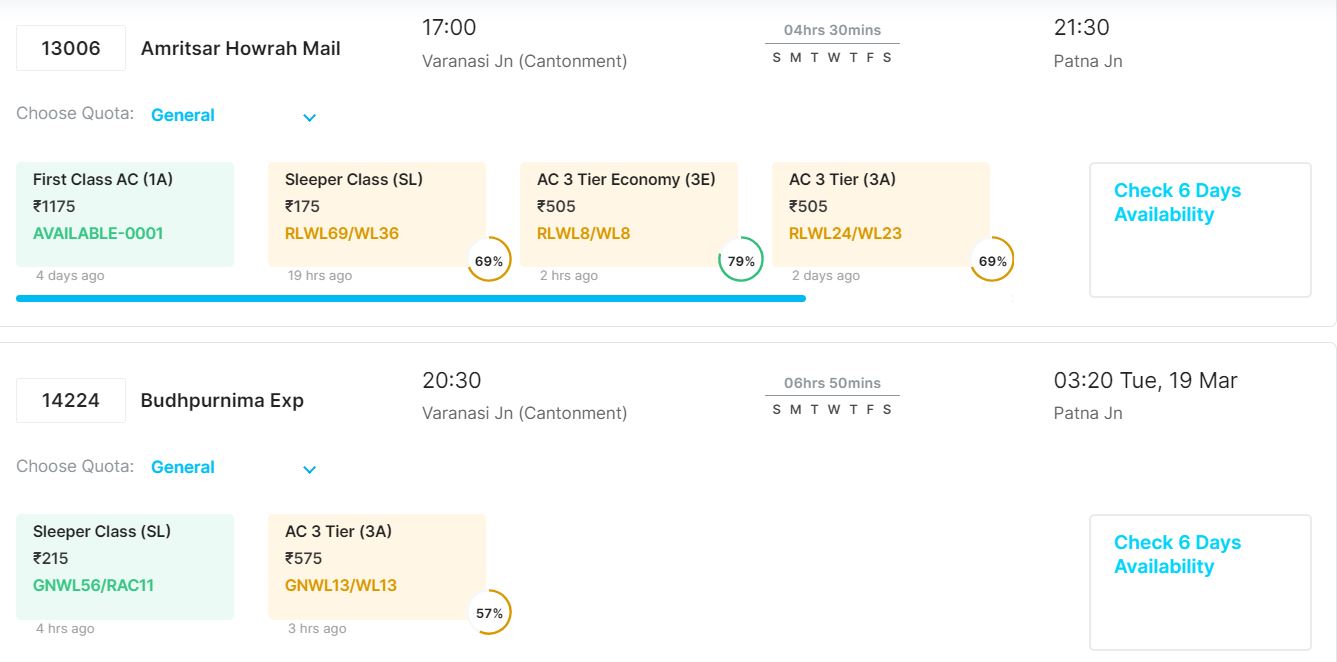Click the 79% prediction circle on 3E card
1337x662 pixels.
741,260
